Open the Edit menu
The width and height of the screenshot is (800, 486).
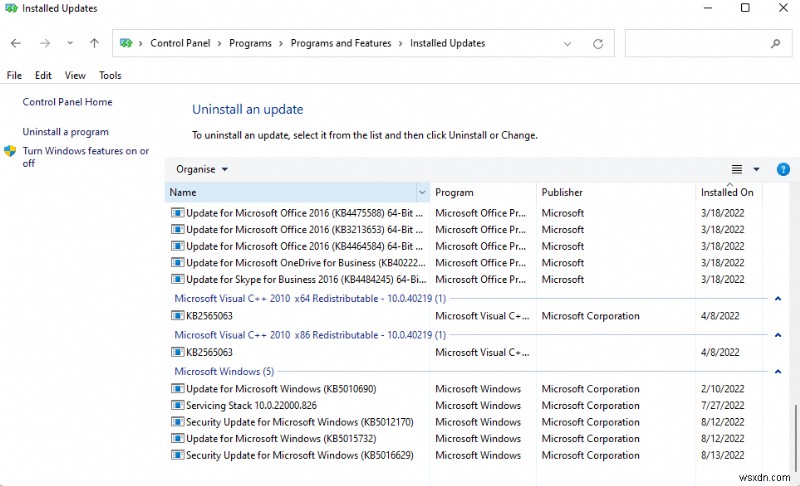click(x=43, y=75)
